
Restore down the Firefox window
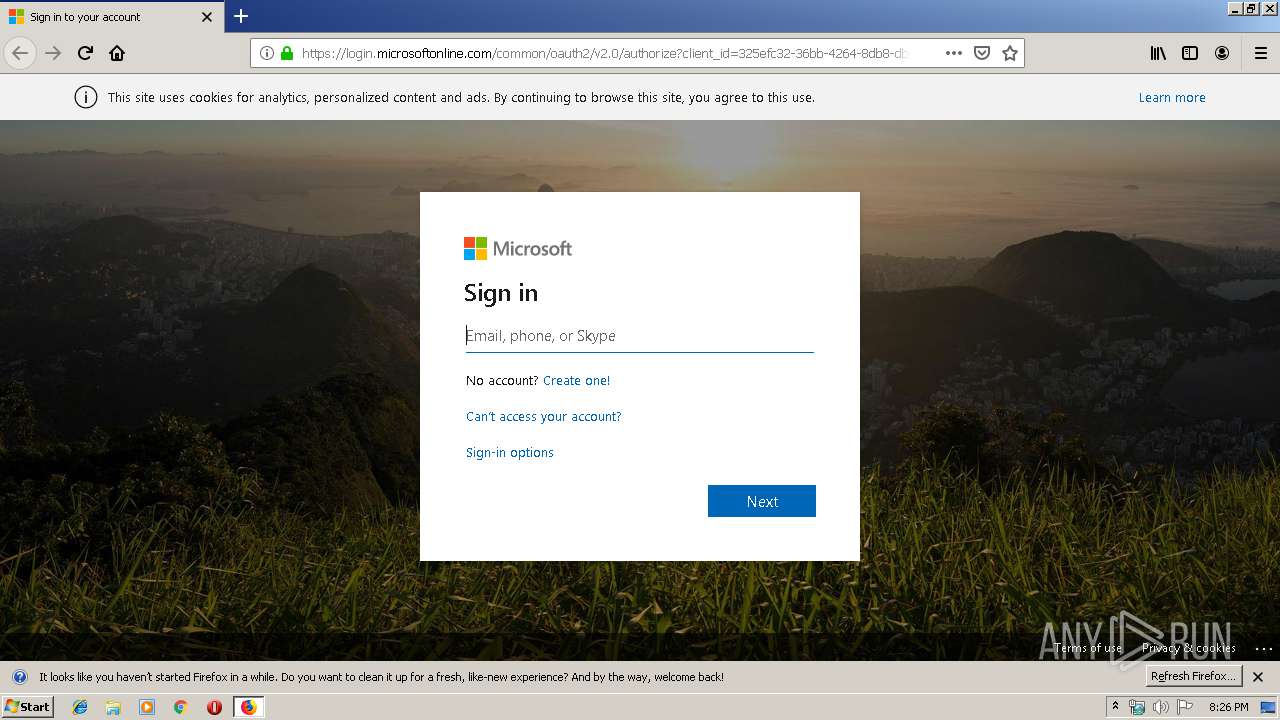click(1251, 8)
